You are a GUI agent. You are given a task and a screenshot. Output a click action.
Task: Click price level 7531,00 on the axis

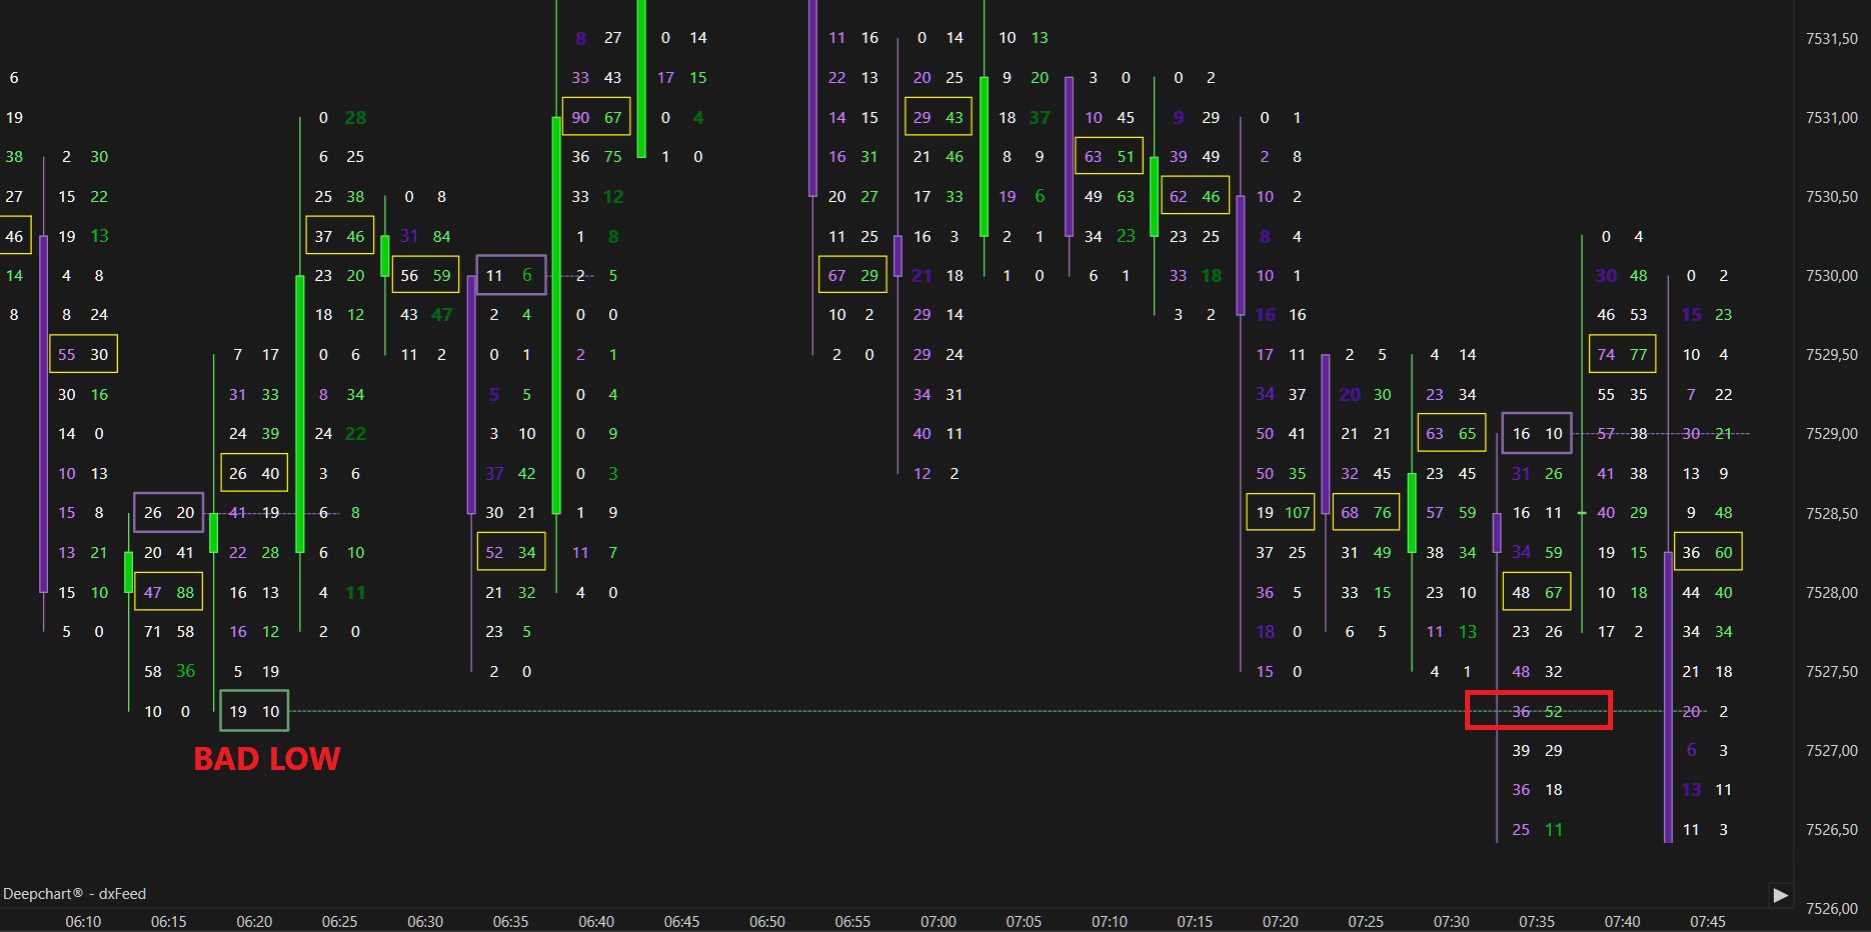coord(1832,118)
